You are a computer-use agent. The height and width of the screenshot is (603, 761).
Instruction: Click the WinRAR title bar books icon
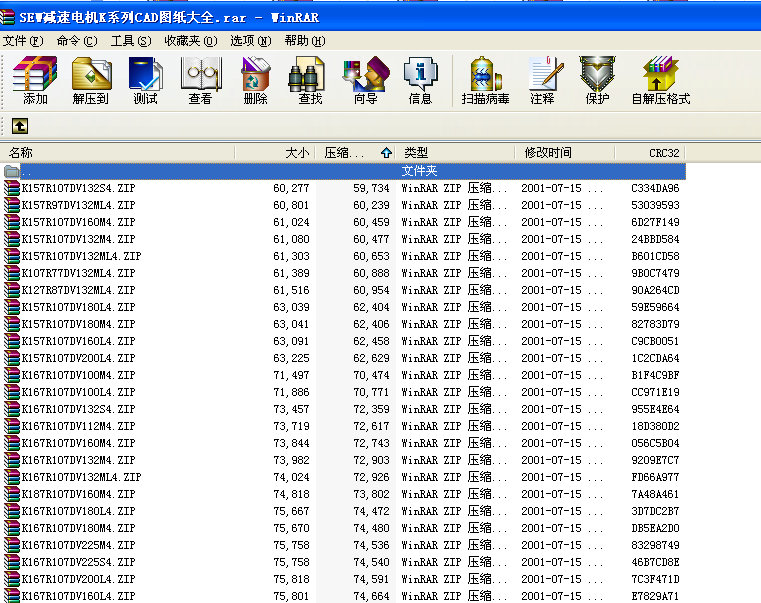coord(7,18)
